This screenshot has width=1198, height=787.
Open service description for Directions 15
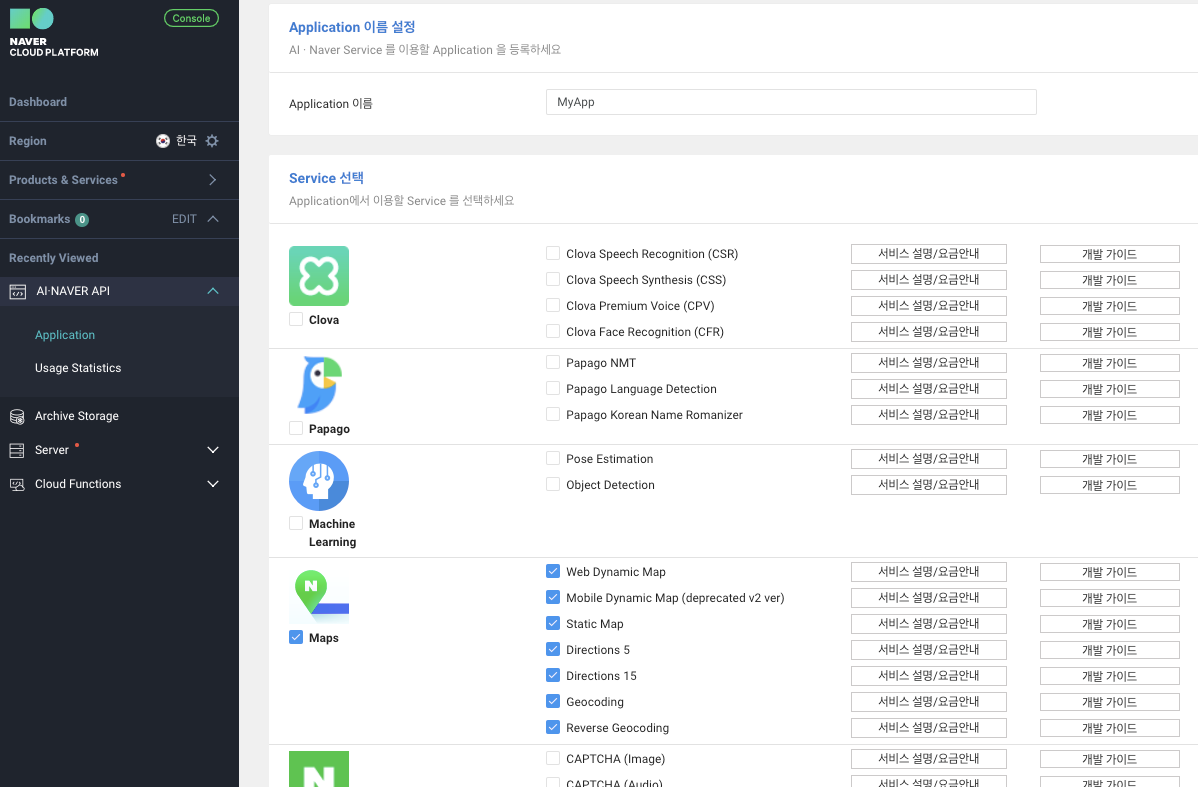tap(928, 675)
